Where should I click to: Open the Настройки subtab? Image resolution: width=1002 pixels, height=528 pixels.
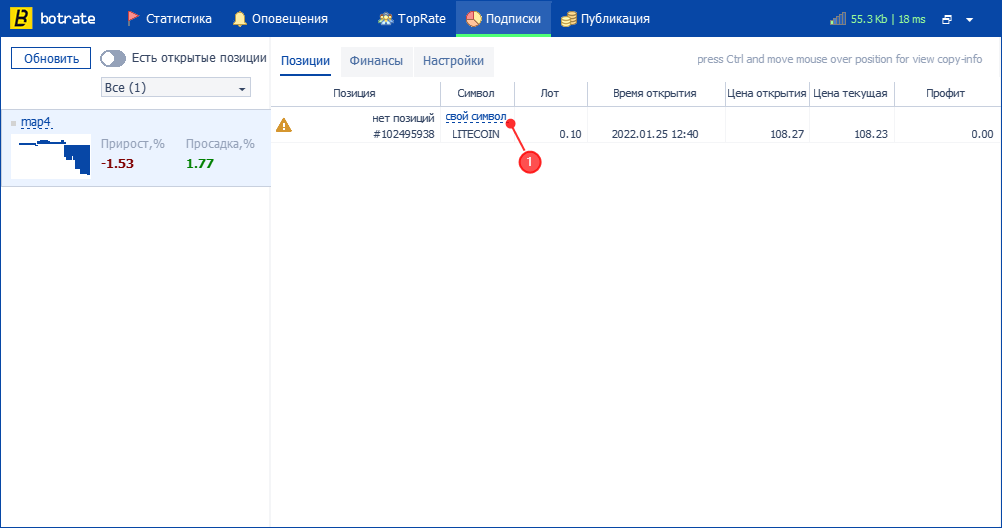point(453,61)
